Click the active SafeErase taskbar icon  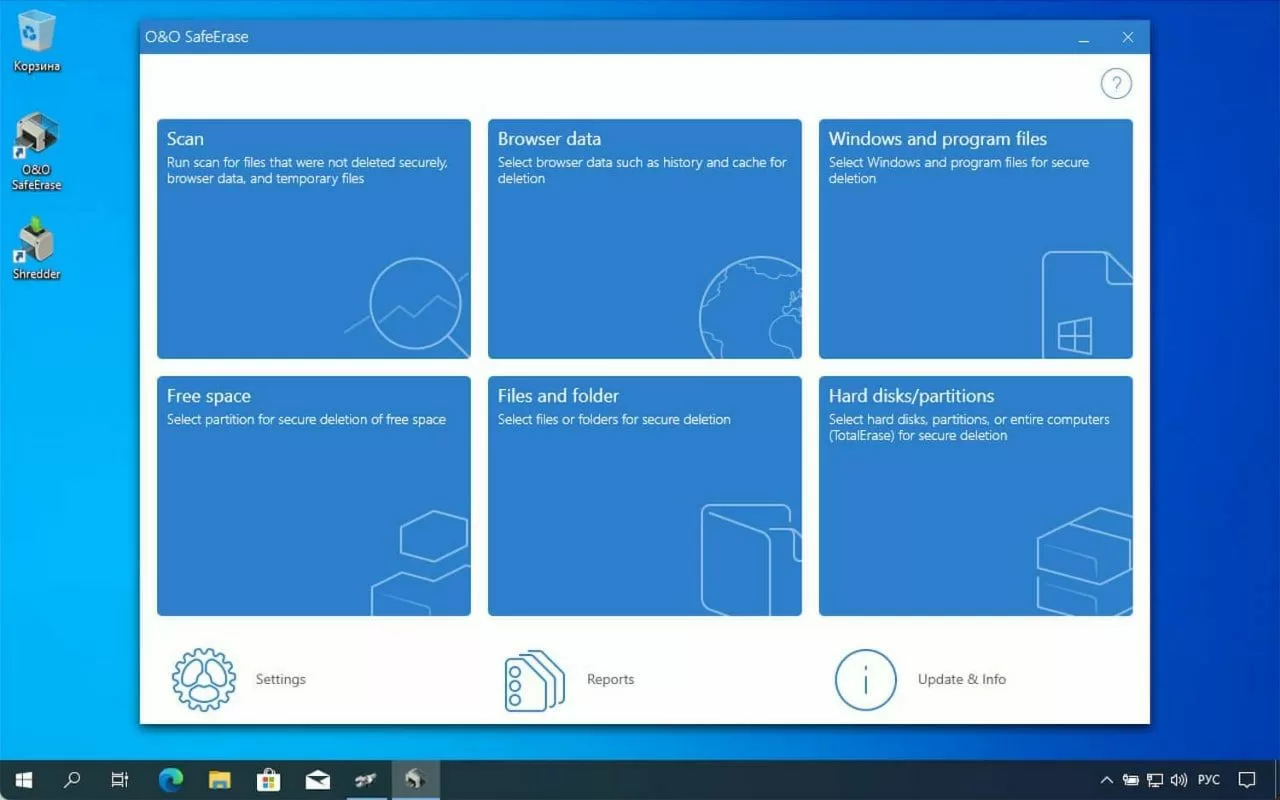(415, 780)
